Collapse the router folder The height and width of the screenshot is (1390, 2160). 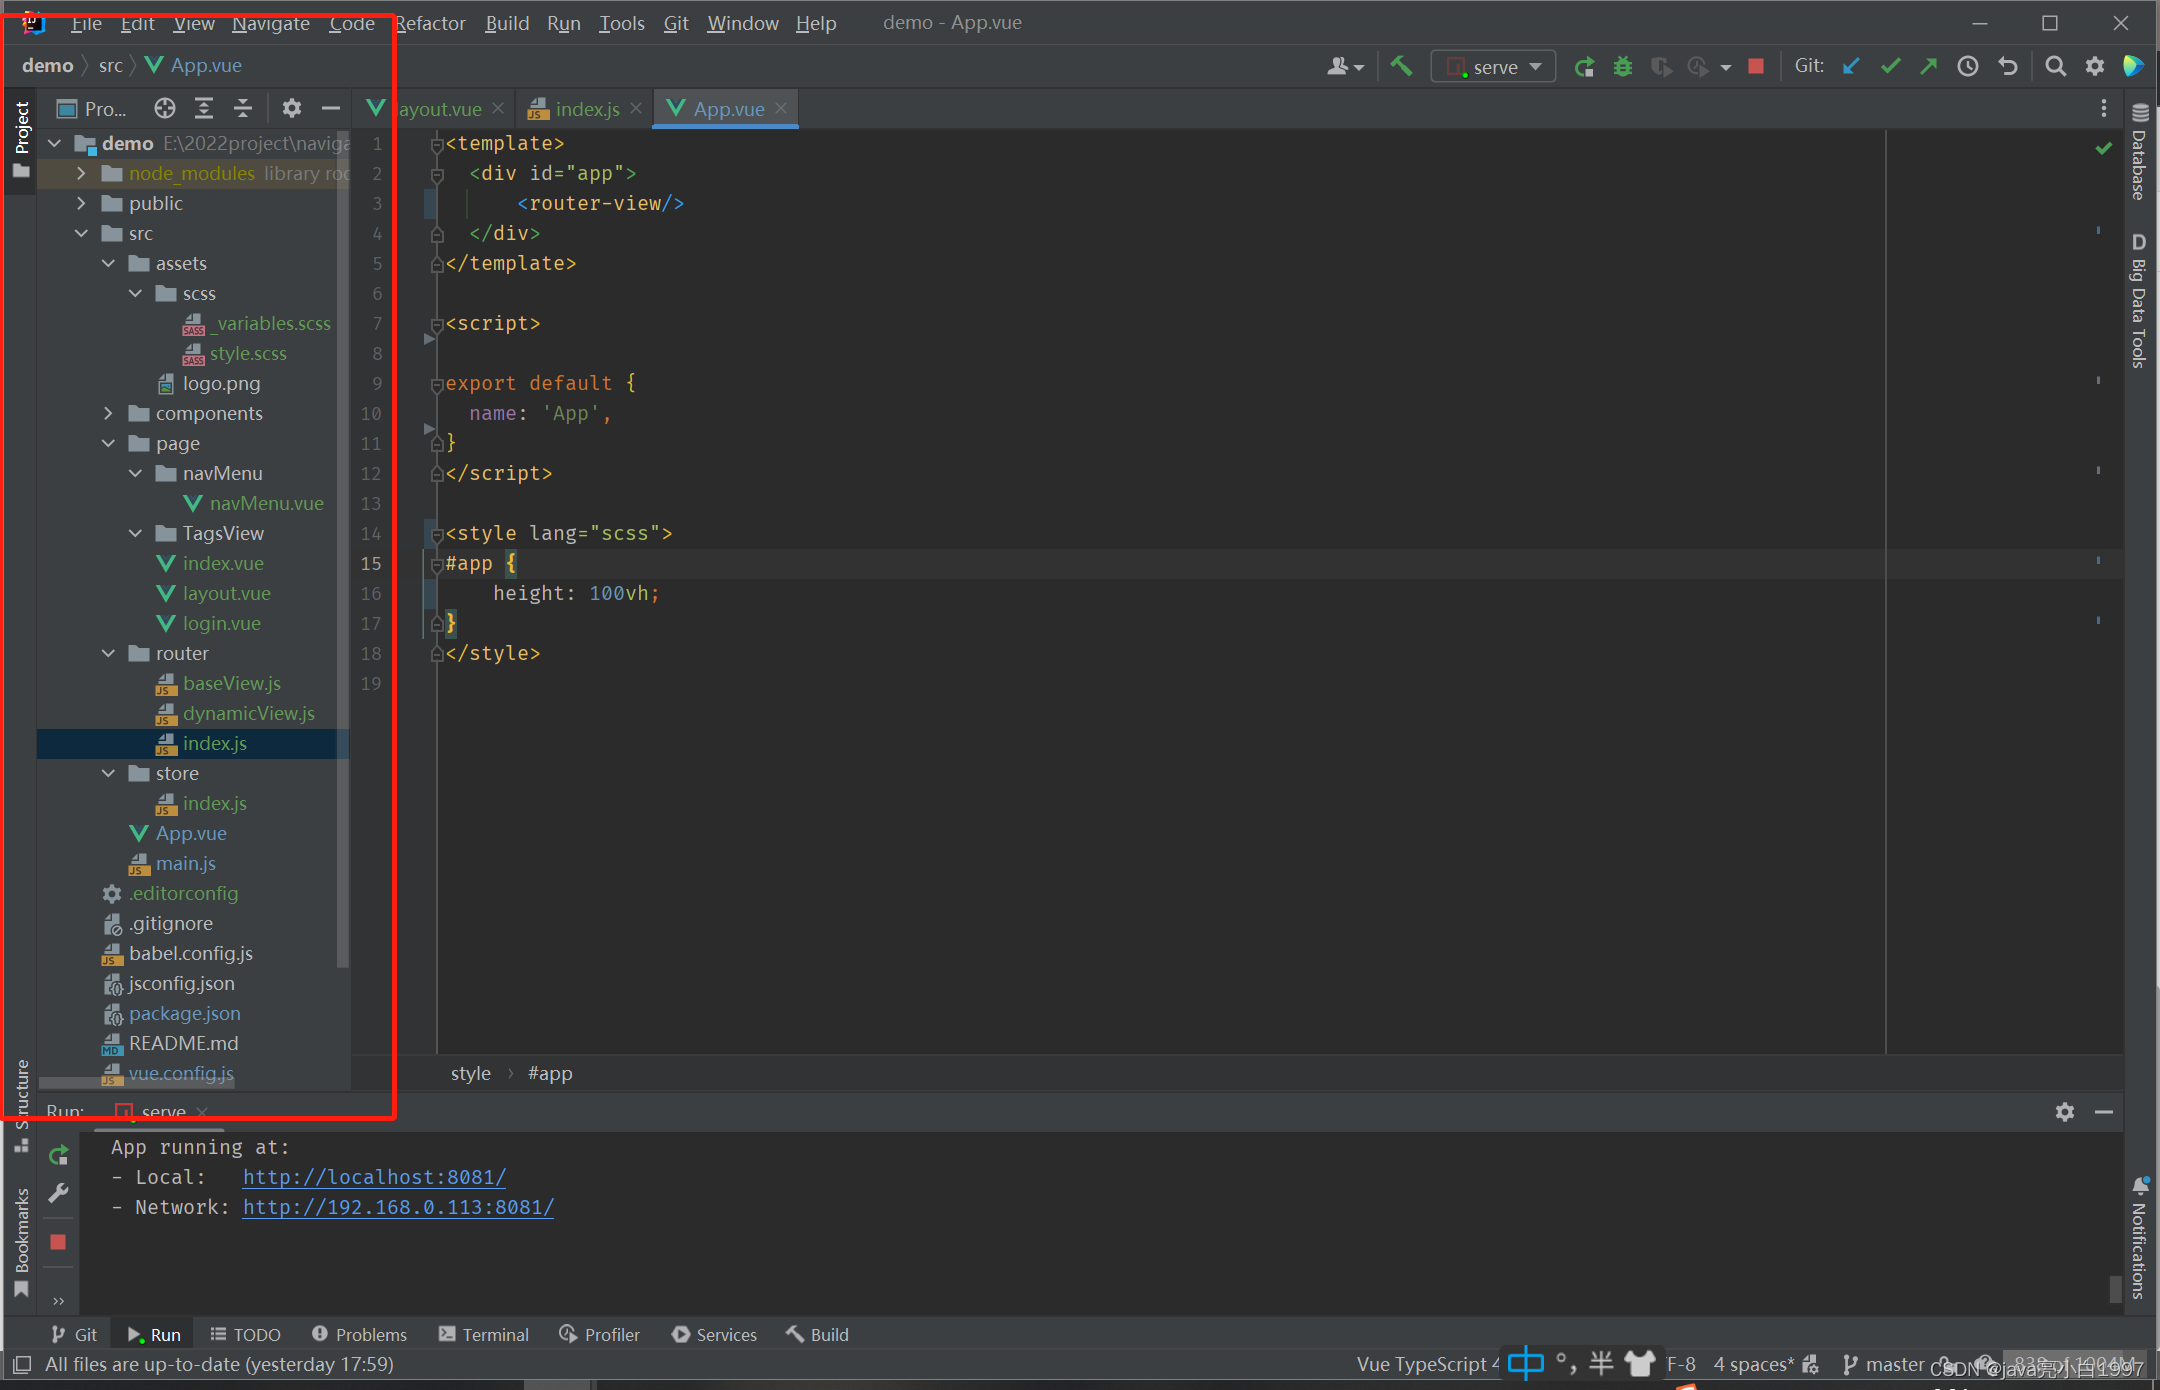(109, 653)
